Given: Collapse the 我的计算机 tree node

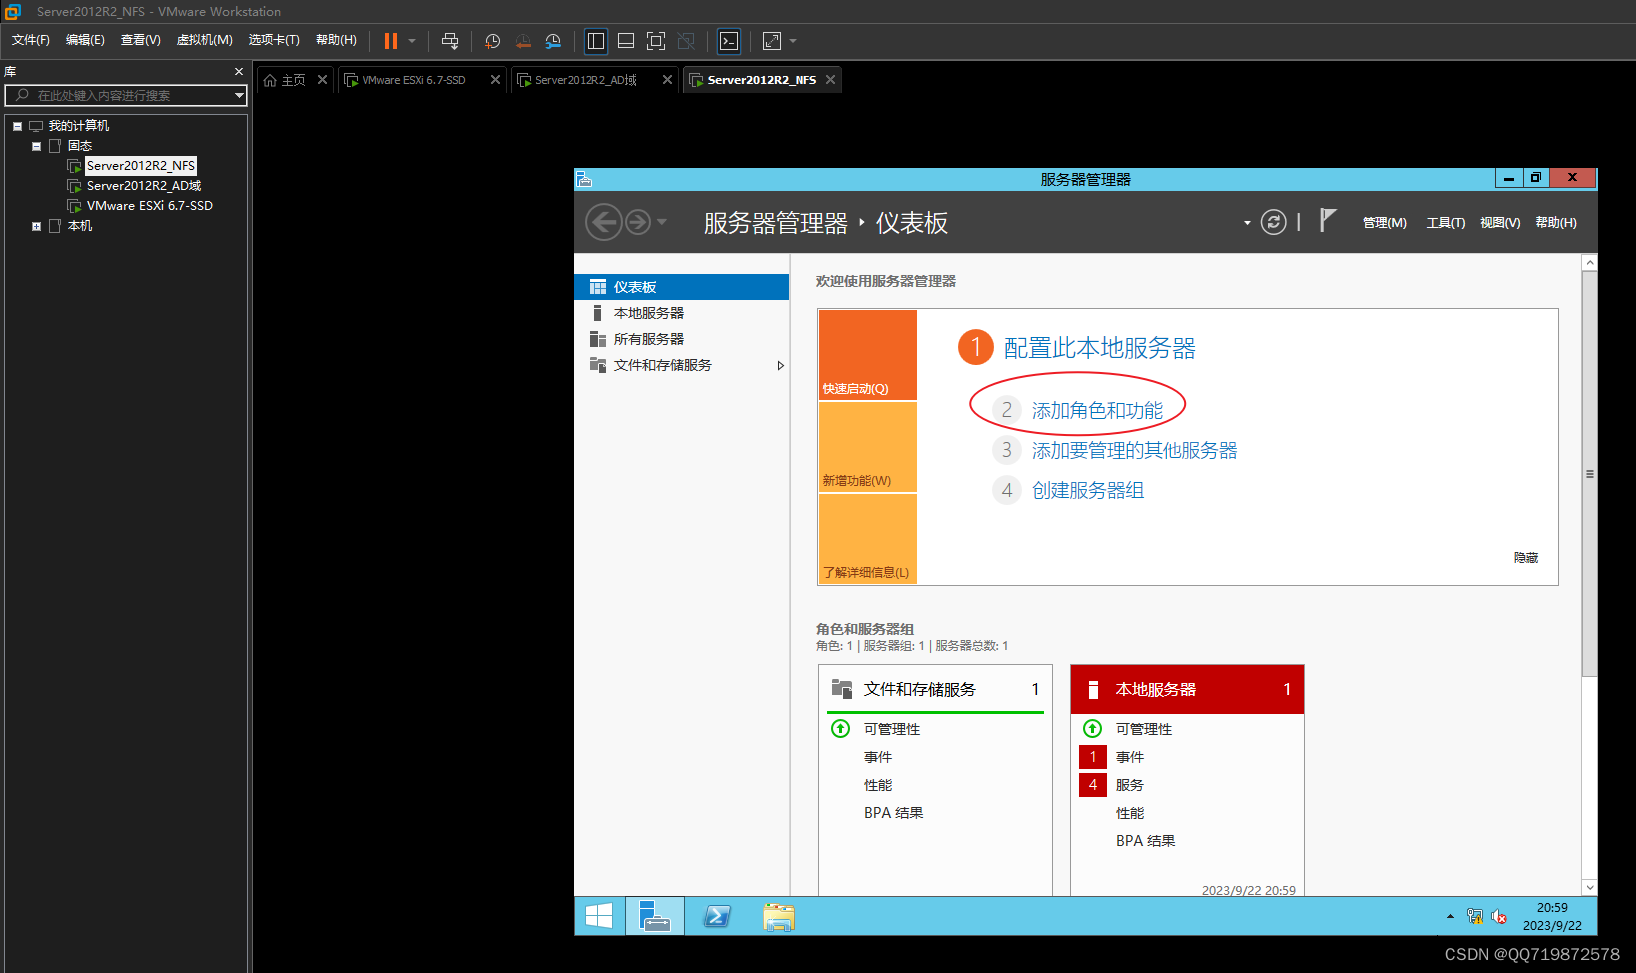Looking at the screenshot, I should pyautogui.click(x=17, y=126).
